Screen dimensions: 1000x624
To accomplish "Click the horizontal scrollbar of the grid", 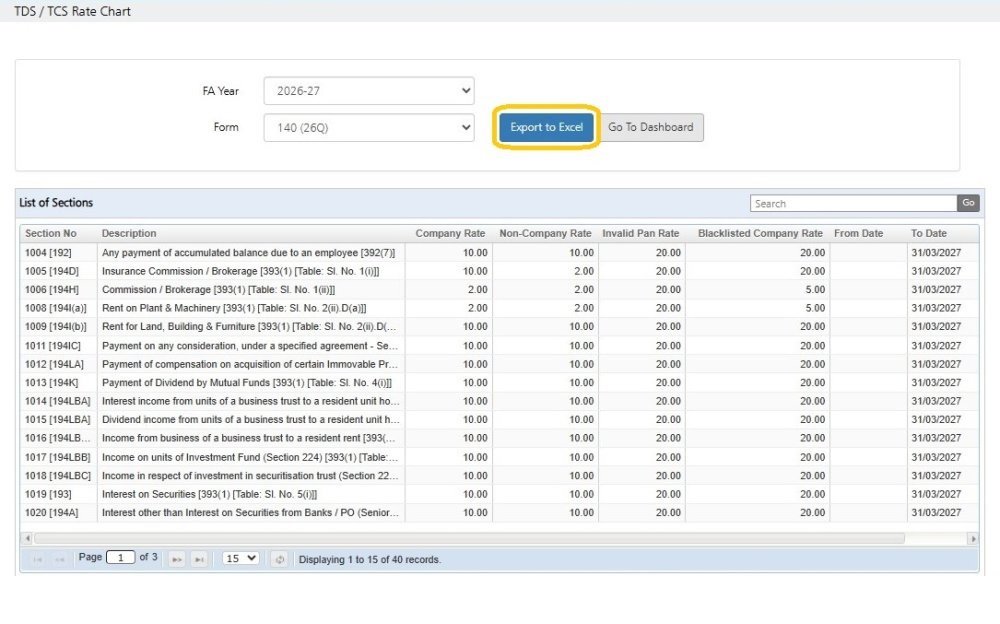I will [469, 539].
